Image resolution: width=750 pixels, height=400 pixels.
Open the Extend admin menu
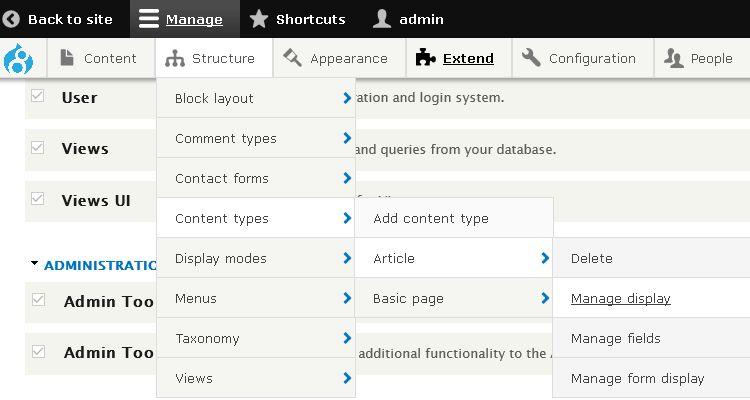pos(459,58)
